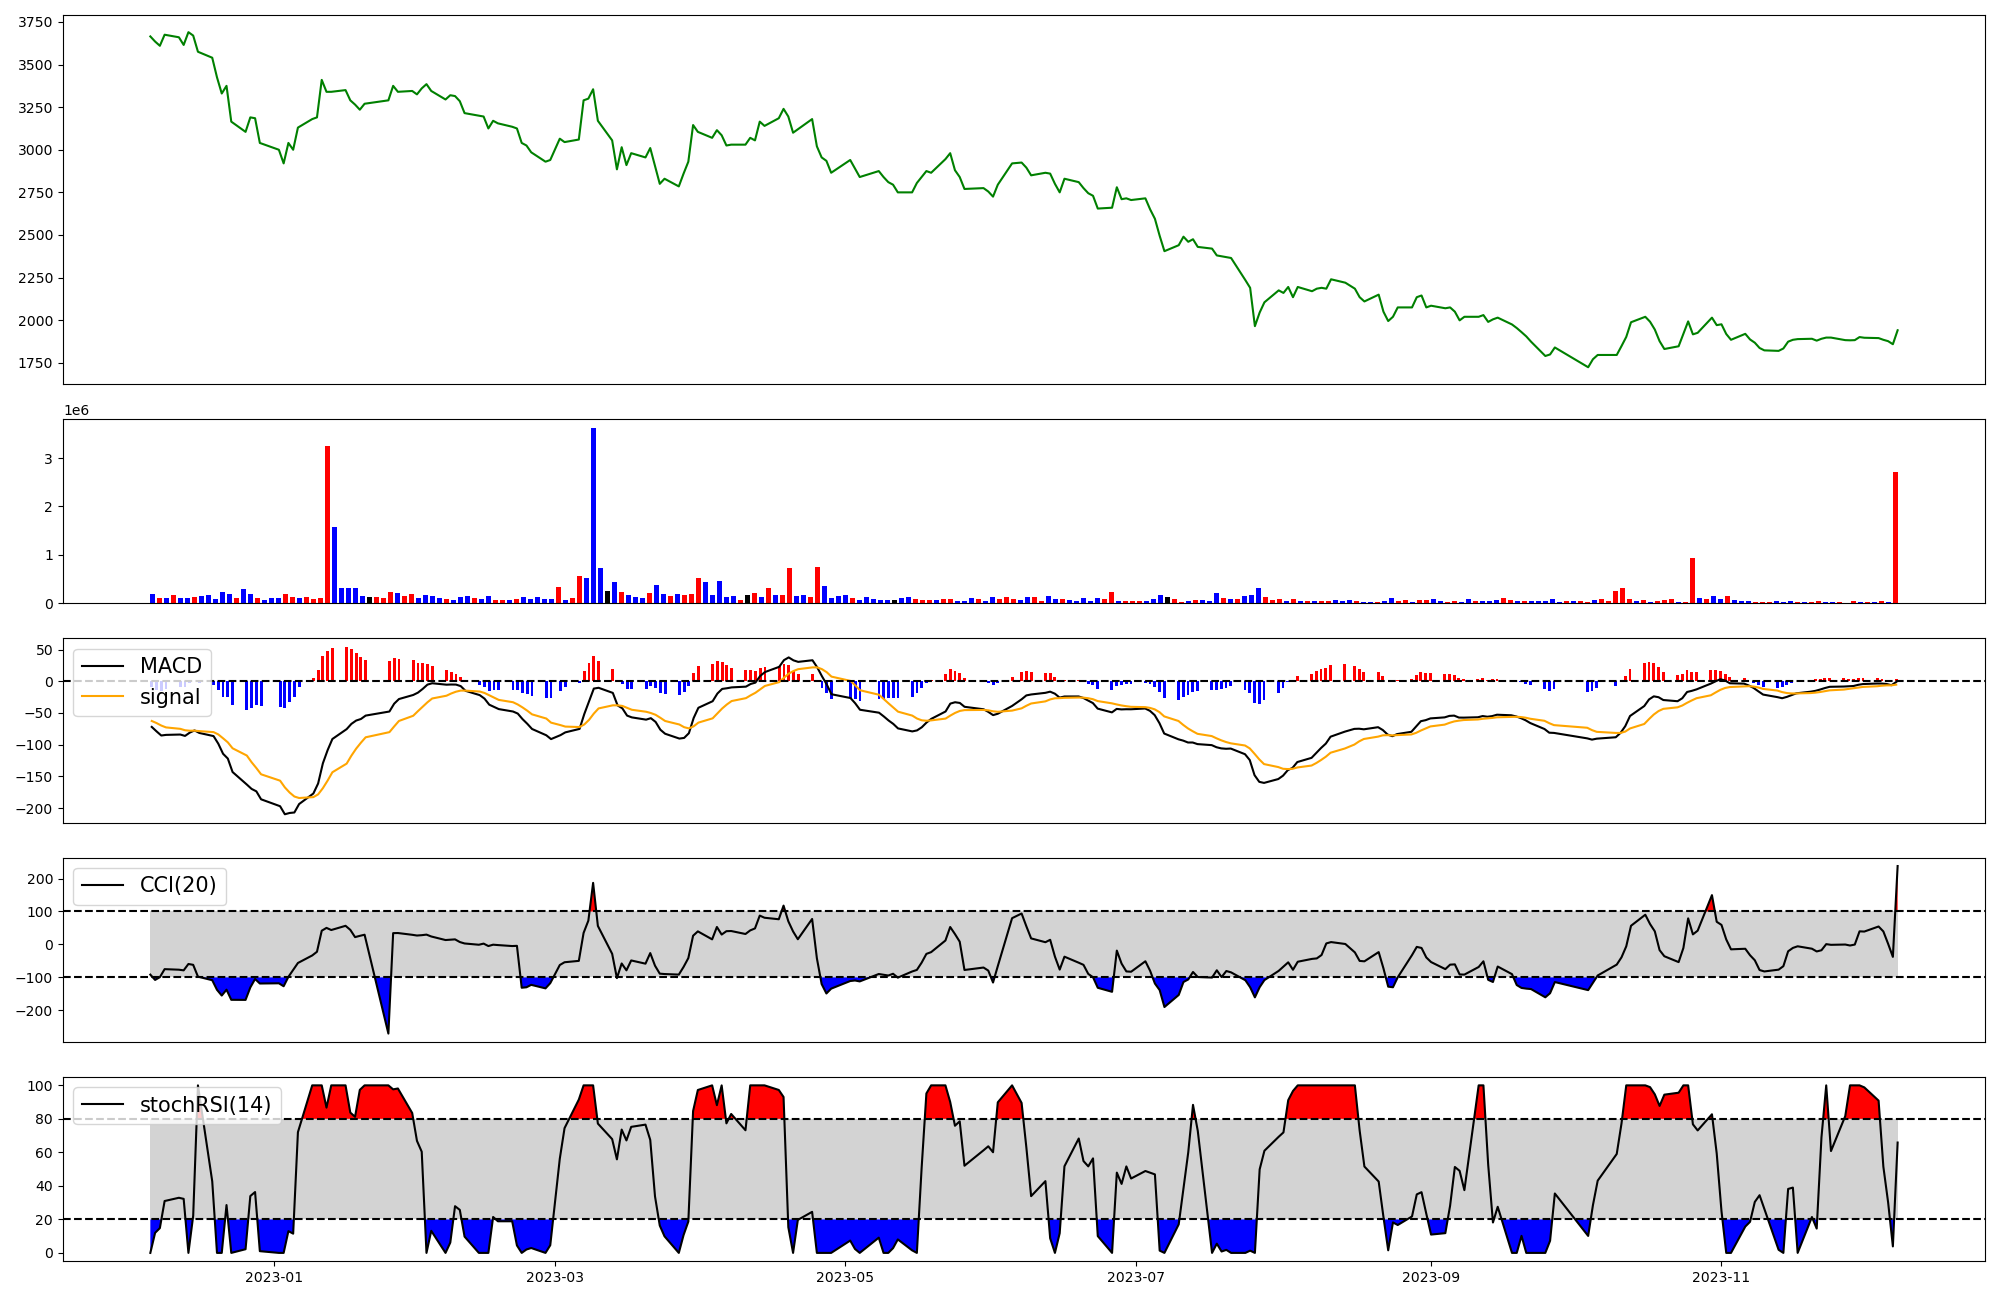Click the 80 stochRSI axis tick label
The width and height of the screenshot is (2000, 1300).
click(44, 1119)
